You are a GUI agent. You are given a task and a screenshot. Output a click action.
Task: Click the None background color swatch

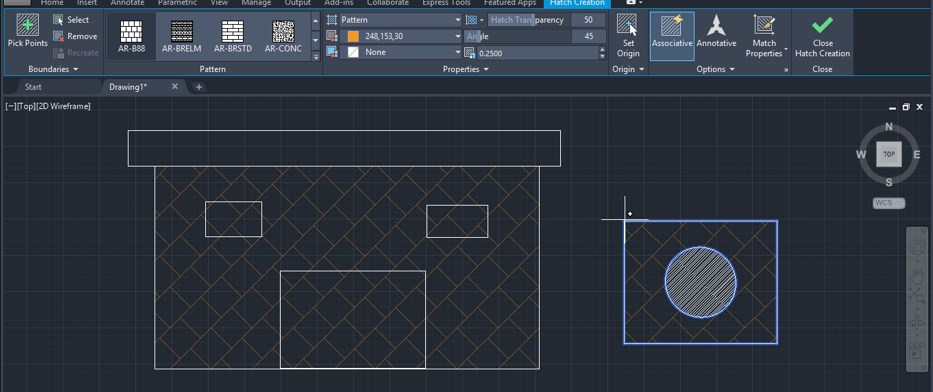pos(353,52)
